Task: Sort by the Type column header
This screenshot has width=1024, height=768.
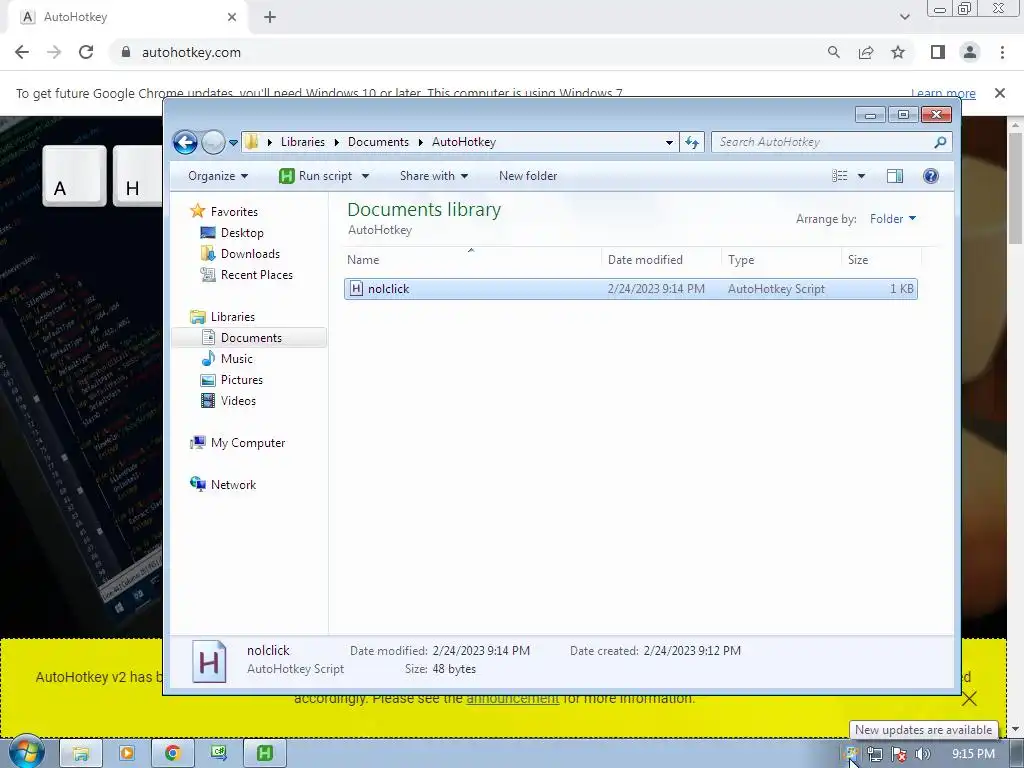Action: [x=781, y=259]
